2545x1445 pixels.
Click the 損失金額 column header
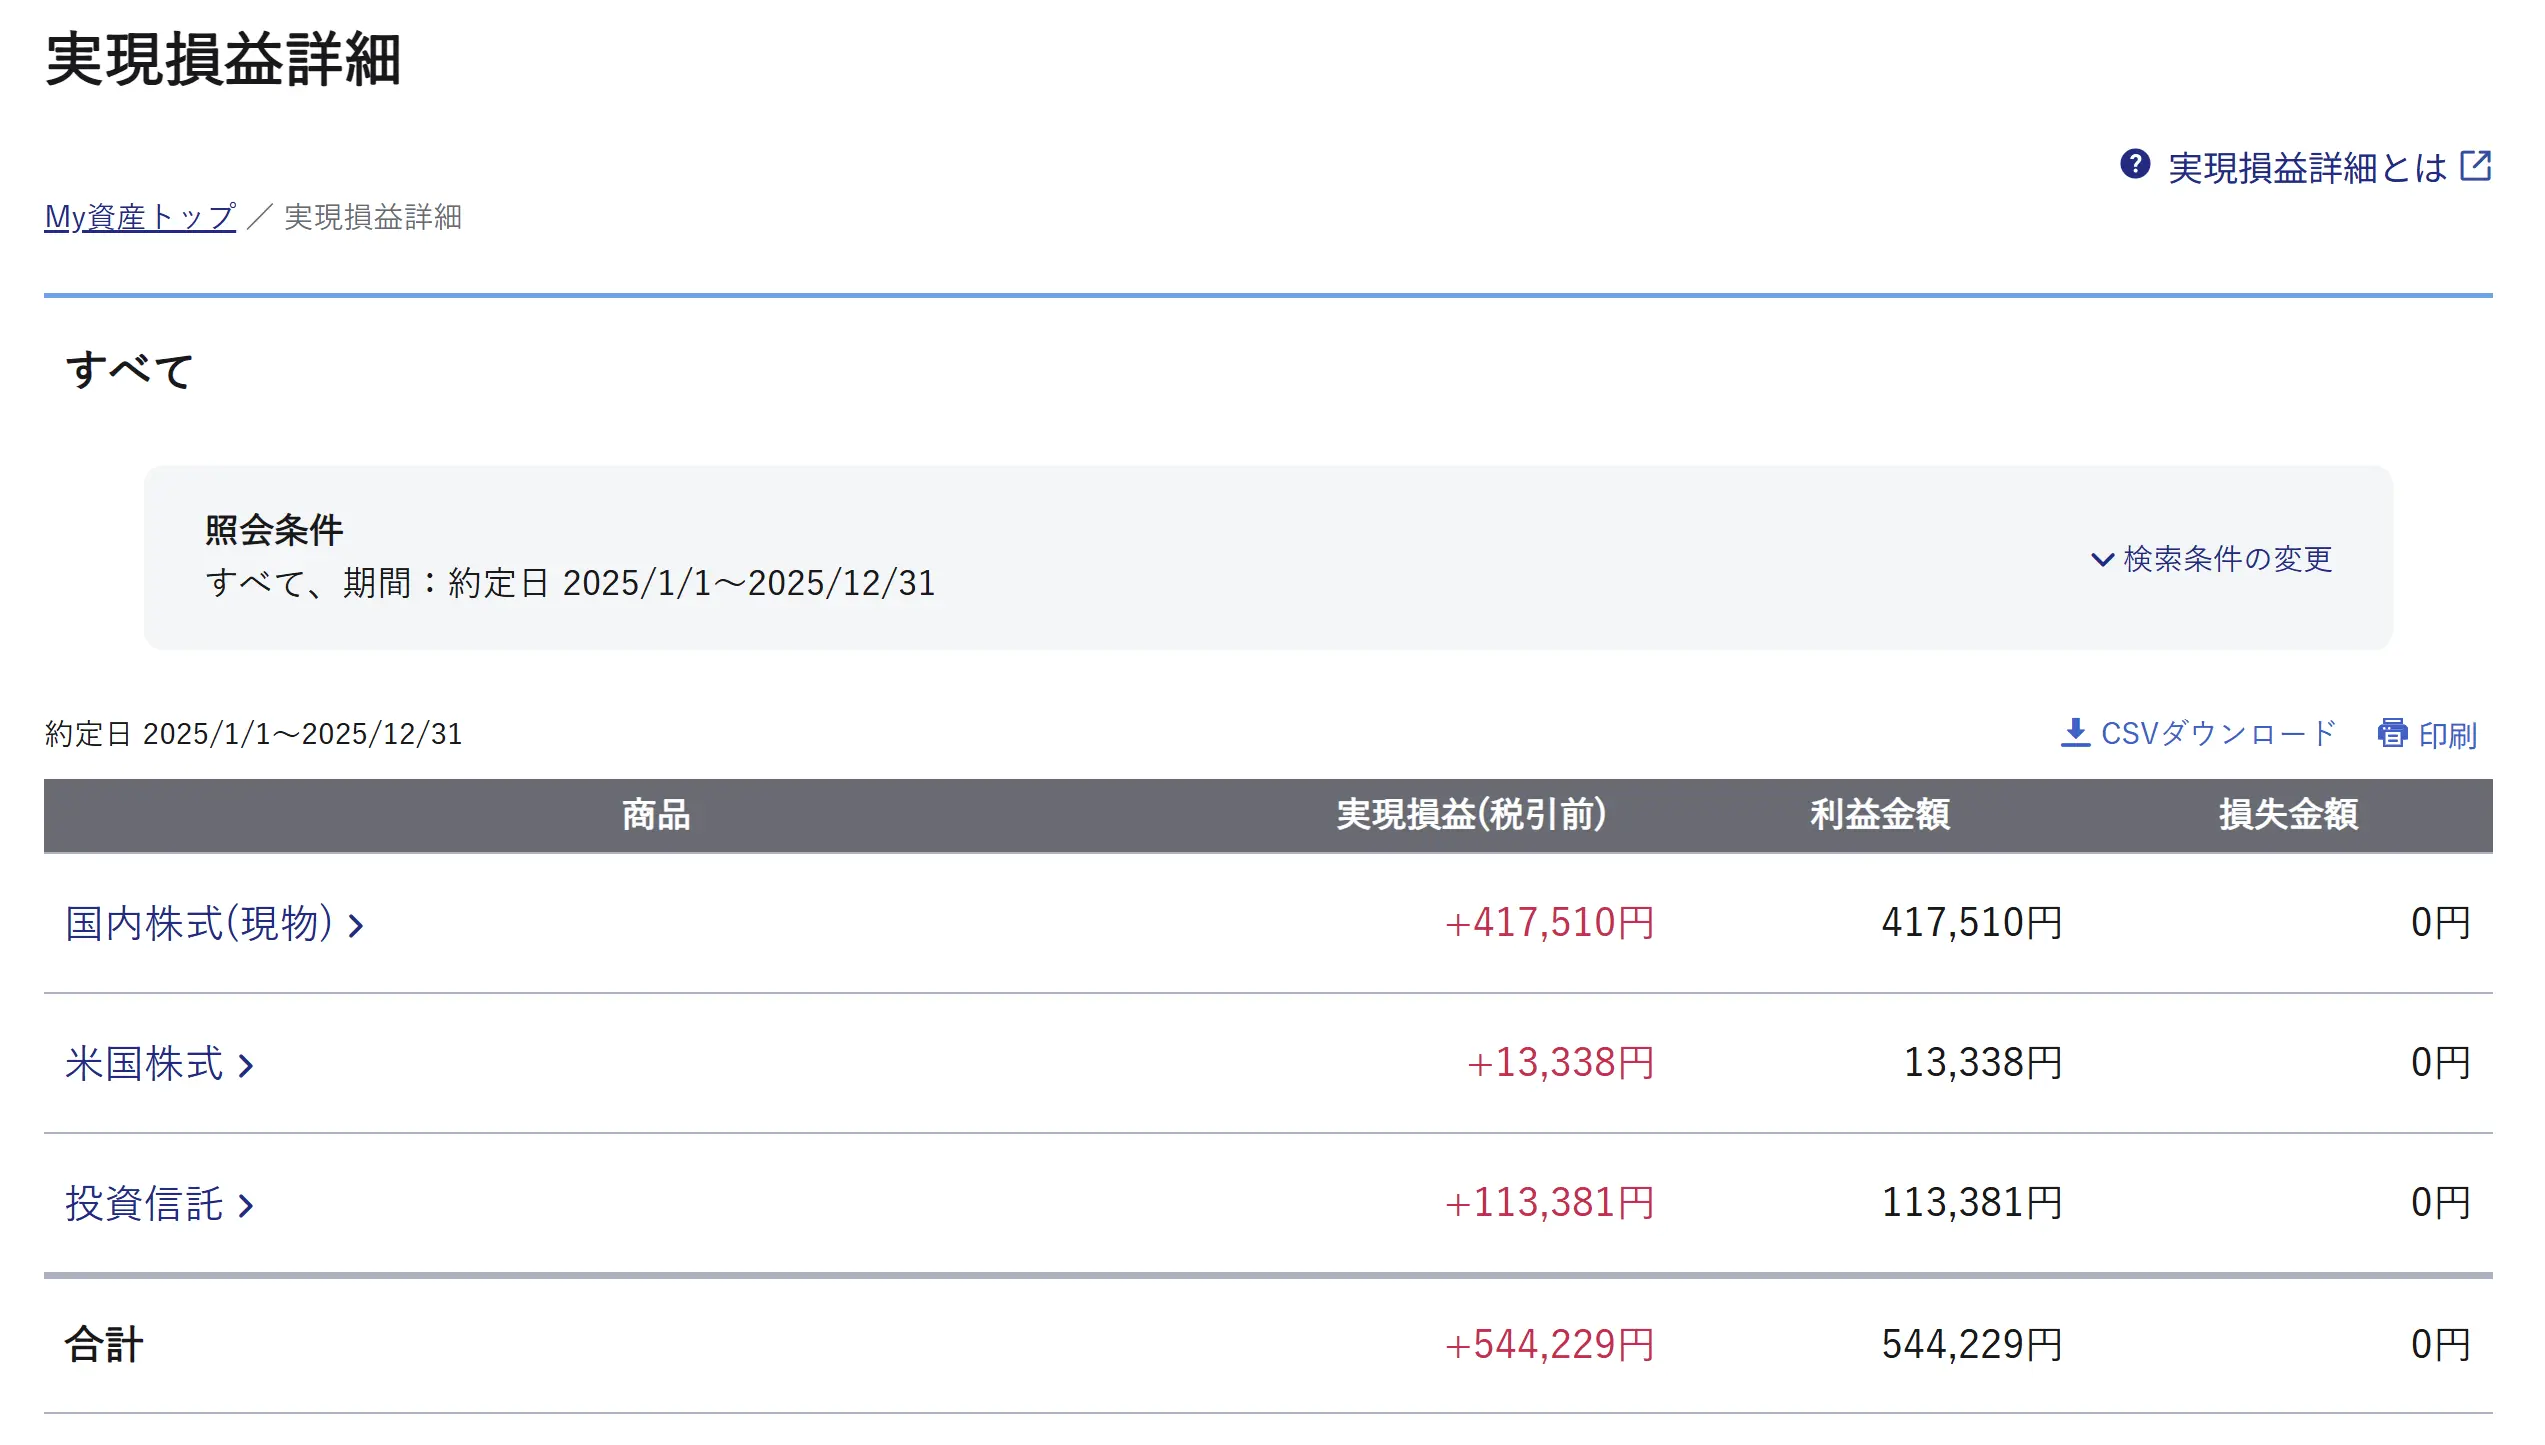2288,815
